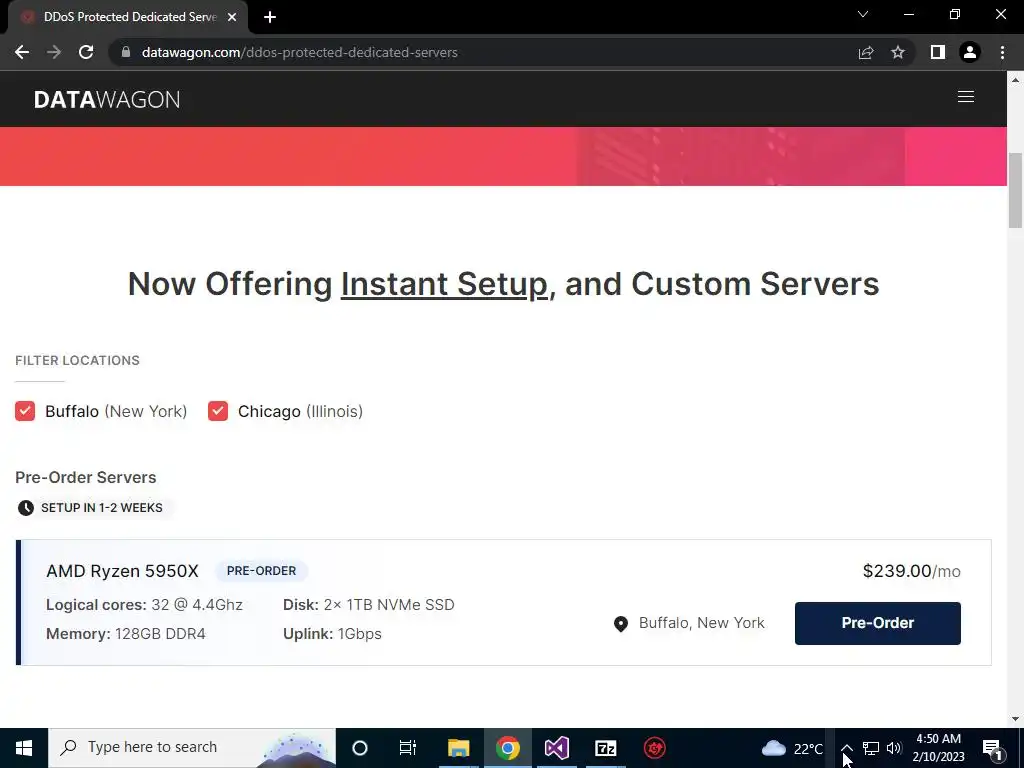The height and width of the screenshot is (768, 1024).
Task: Click the page vertical scrollbar thumb
Action: click(x=1015, y=191)
